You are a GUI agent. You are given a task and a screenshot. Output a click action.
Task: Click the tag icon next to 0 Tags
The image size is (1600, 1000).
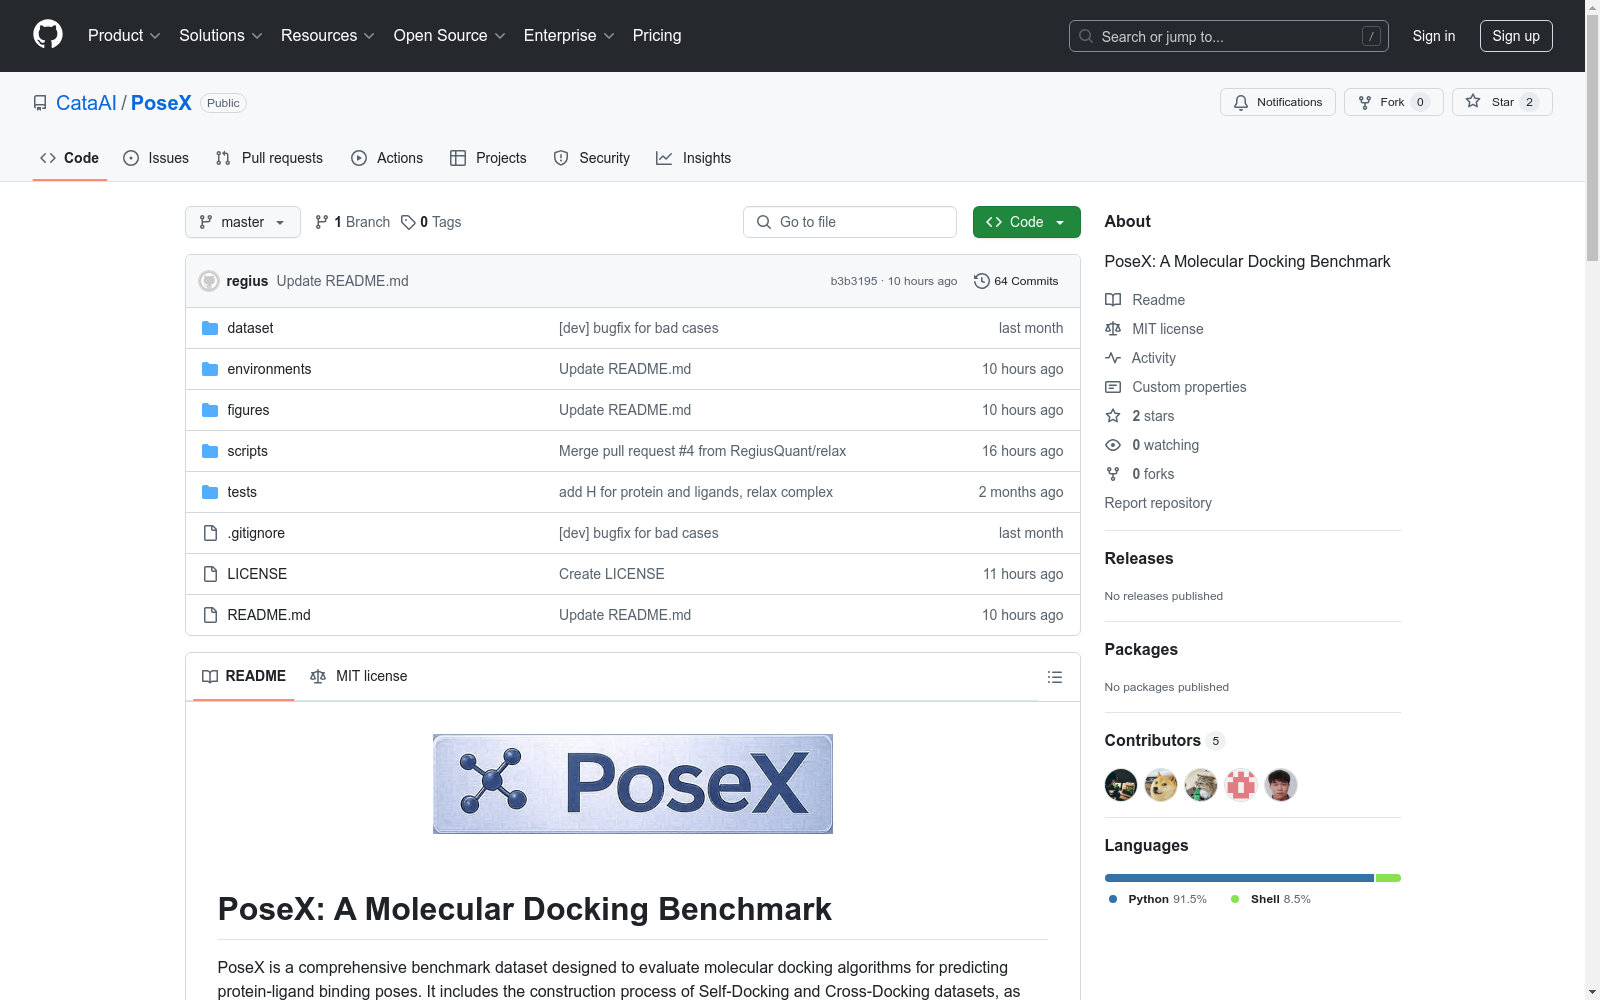coord(408,222)
